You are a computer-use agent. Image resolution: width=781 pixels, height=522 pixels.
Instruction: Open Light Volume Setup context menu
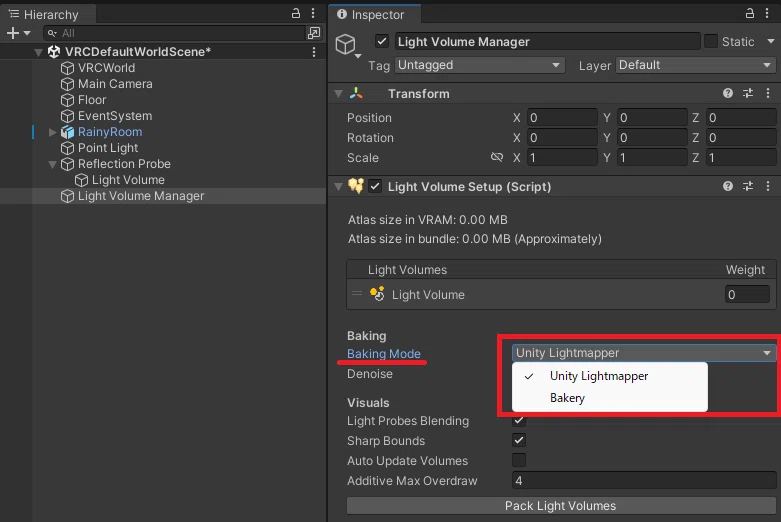768,186
